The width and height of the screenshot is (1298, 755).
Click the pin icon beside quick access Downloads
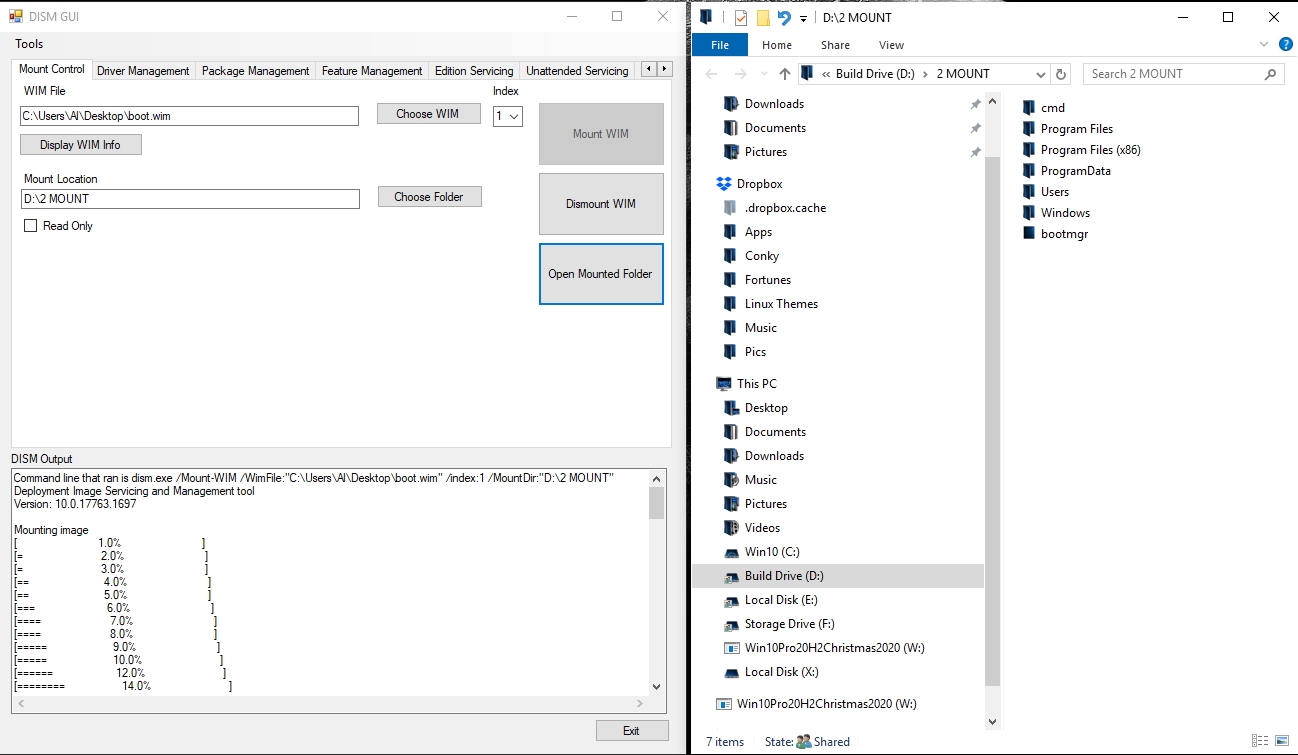975,104
